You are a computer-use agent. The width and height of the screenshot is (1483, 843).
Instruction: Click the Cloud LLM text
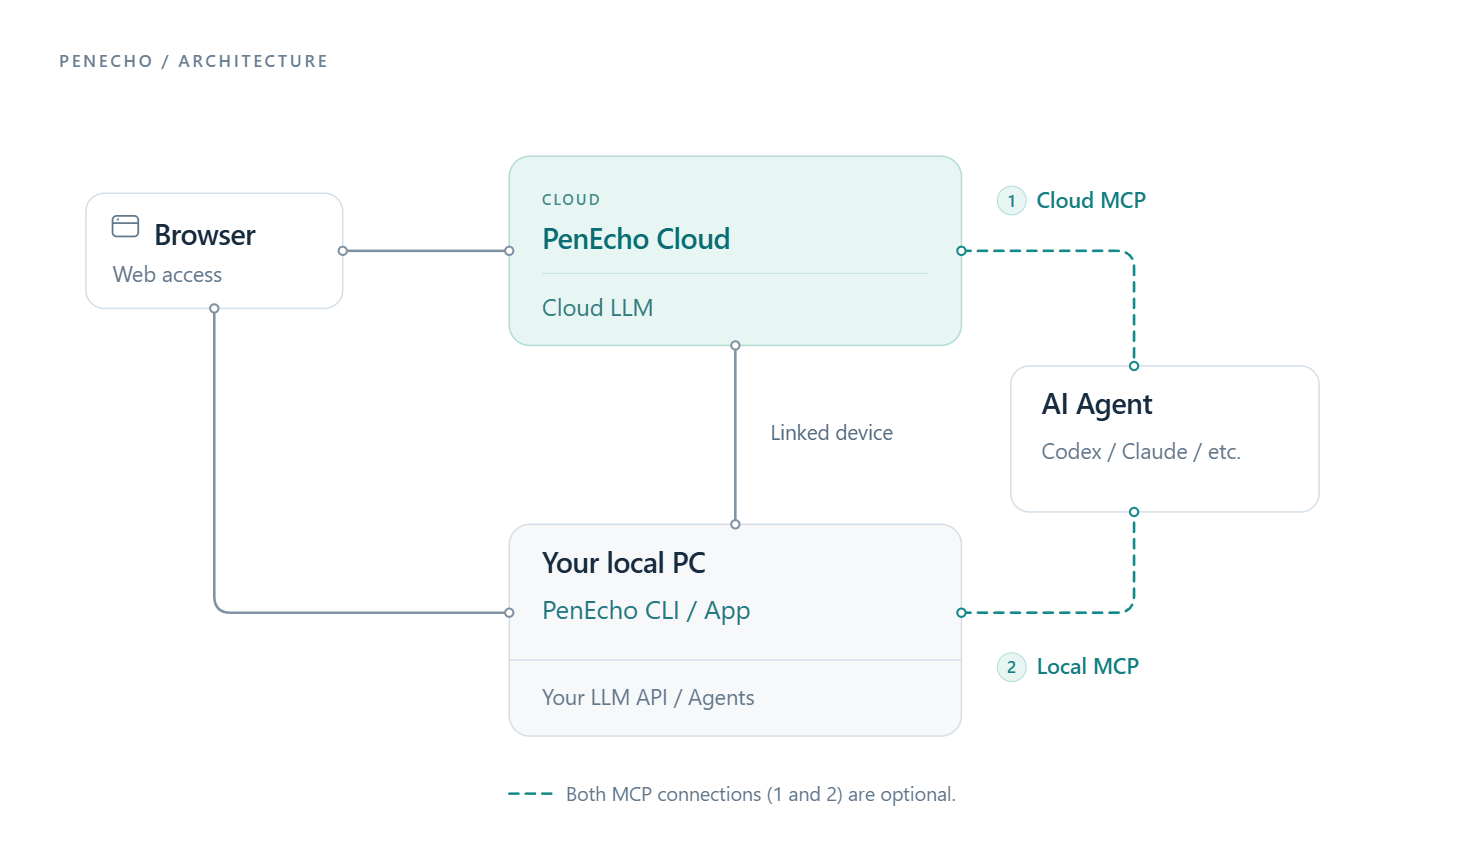pos(597,308)
